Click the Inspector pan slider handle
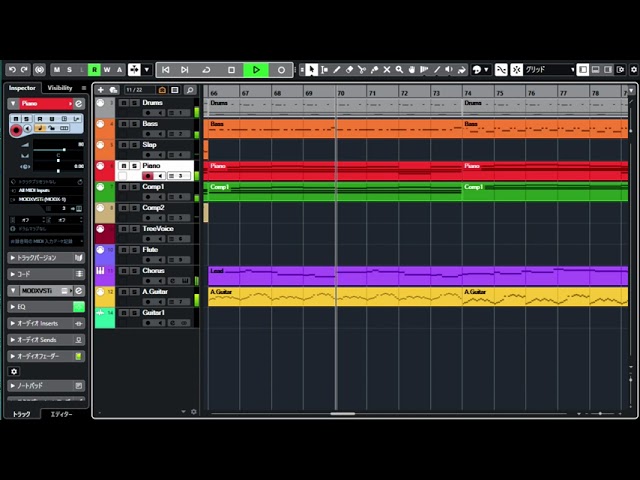 click(x=58, y=160)
